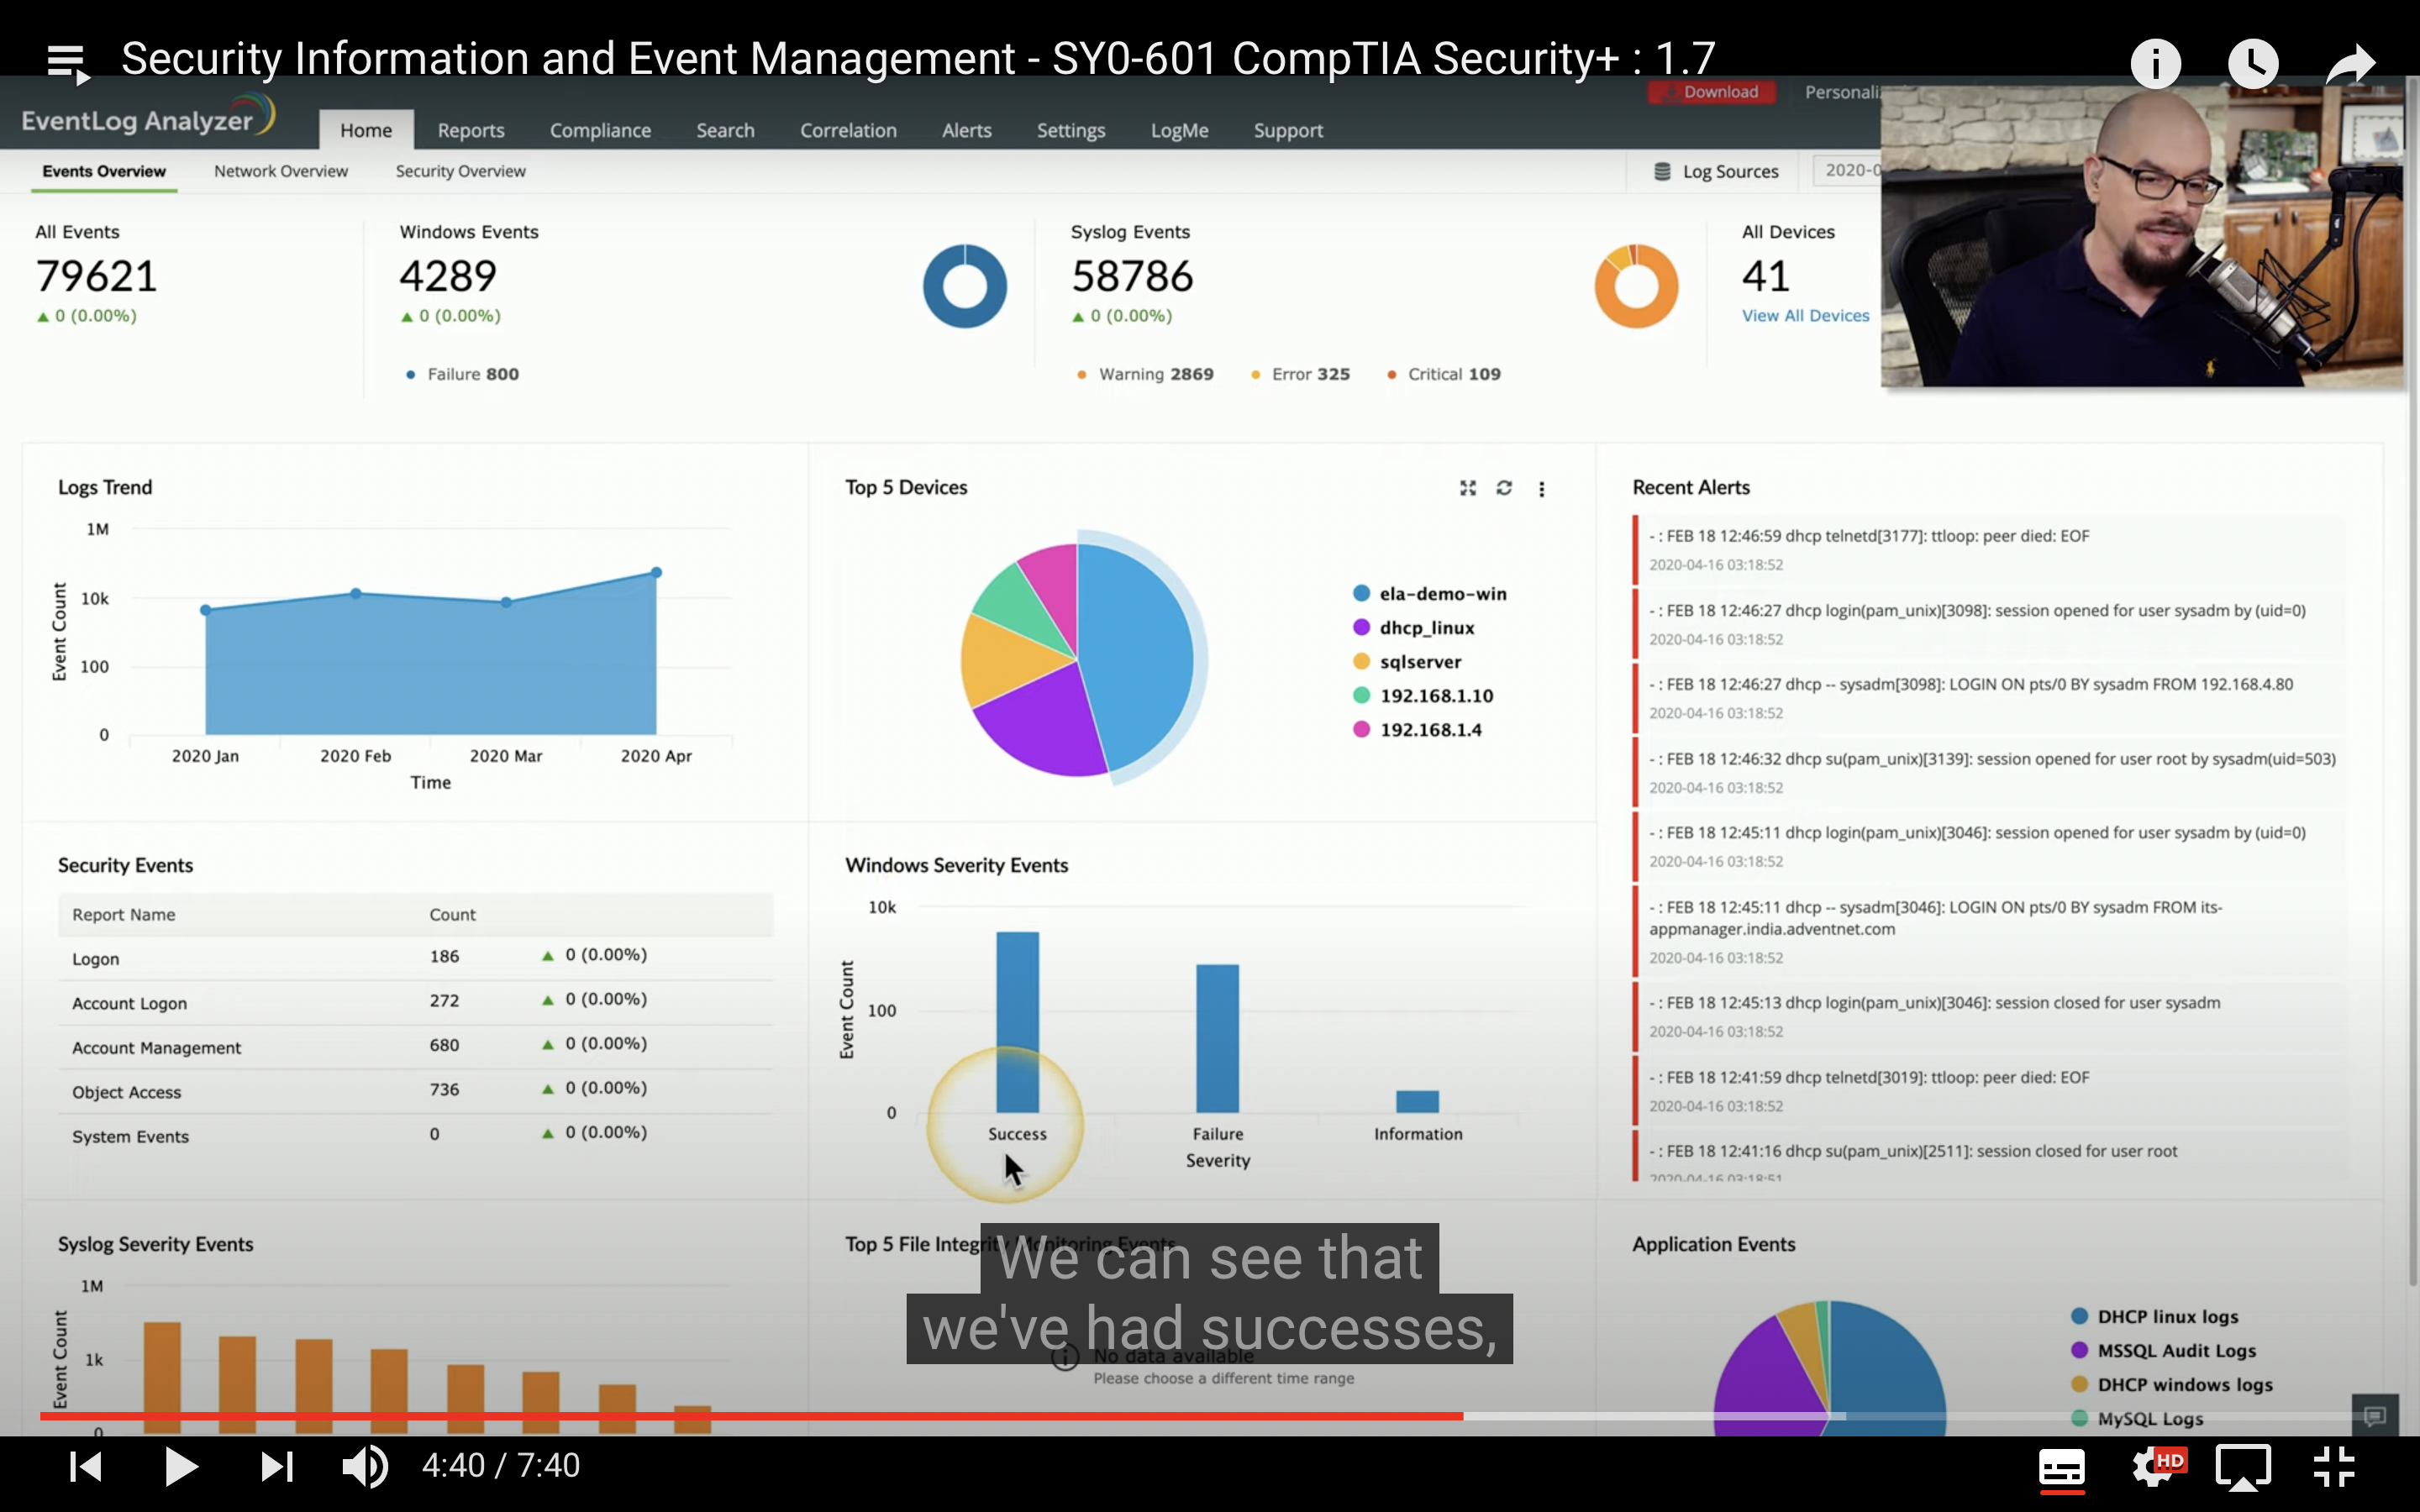Toggle closed captions subtitles button
Image resolution: width=2420 pixels, height=1512 pixels.
click(x=2061, y=1467)
